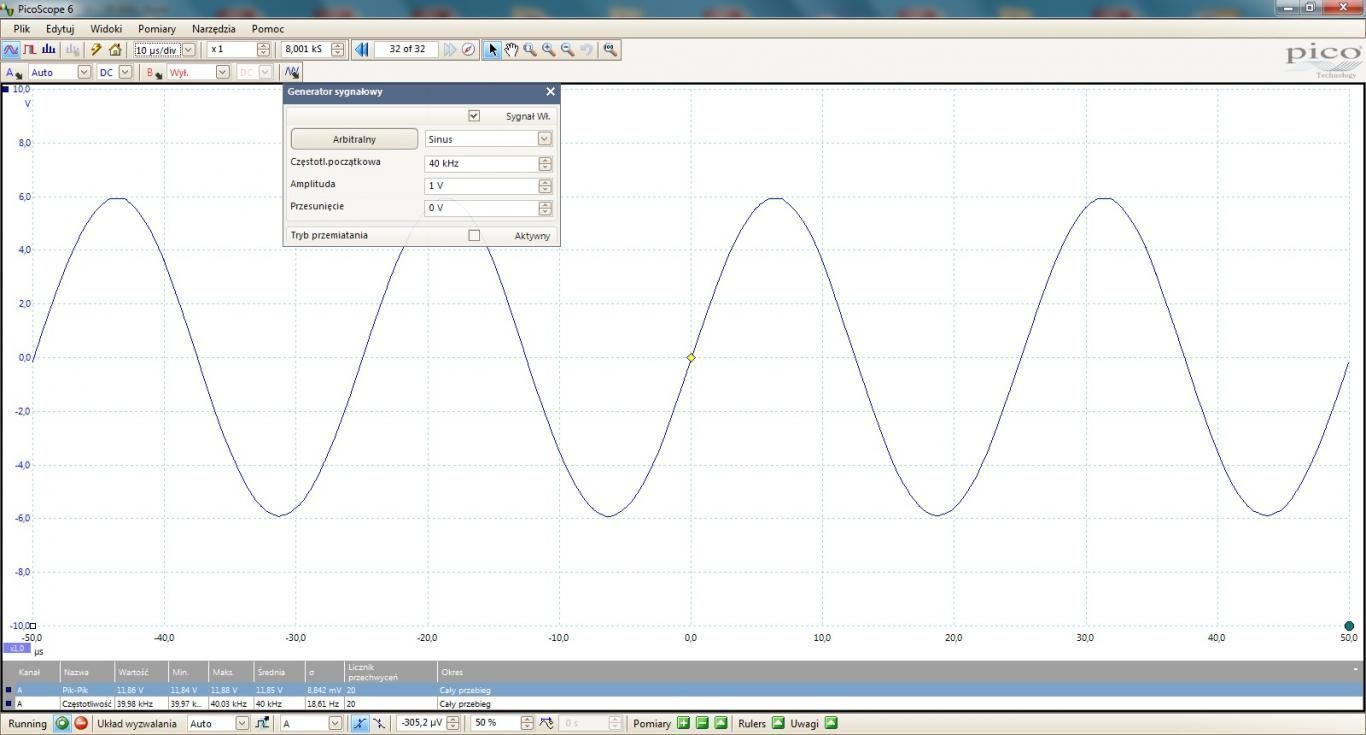The width and height of the screenshot is (1366, 735).
Task: Open channel A range Auto dropdown
Action: 84,72
